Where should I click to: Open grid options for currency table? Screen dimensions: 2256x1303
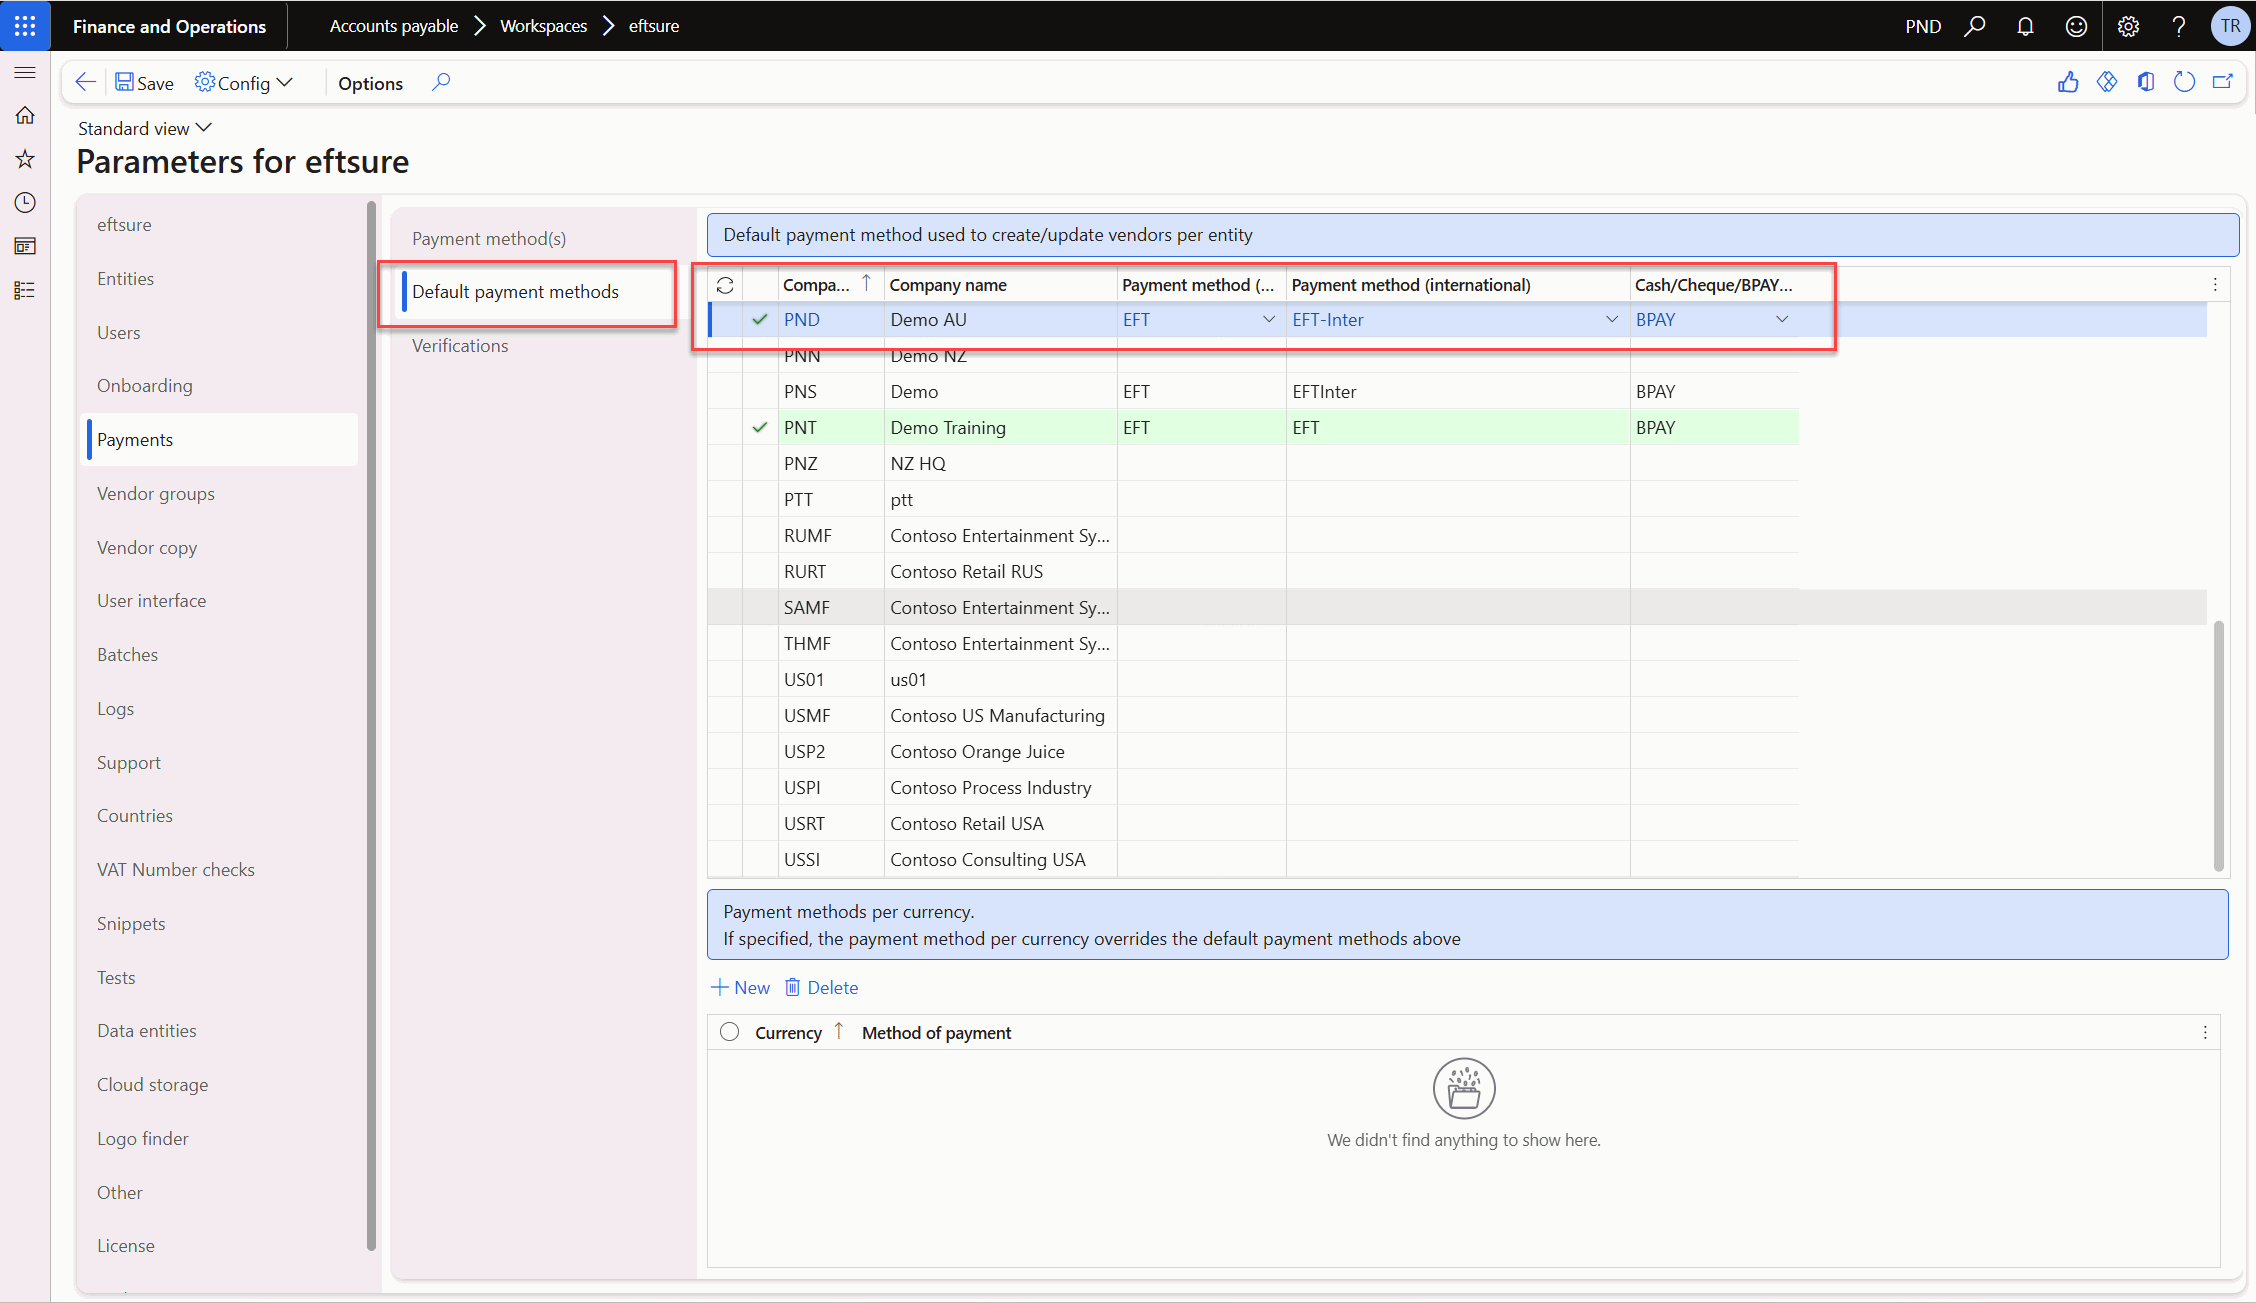pos(2205,1033)
